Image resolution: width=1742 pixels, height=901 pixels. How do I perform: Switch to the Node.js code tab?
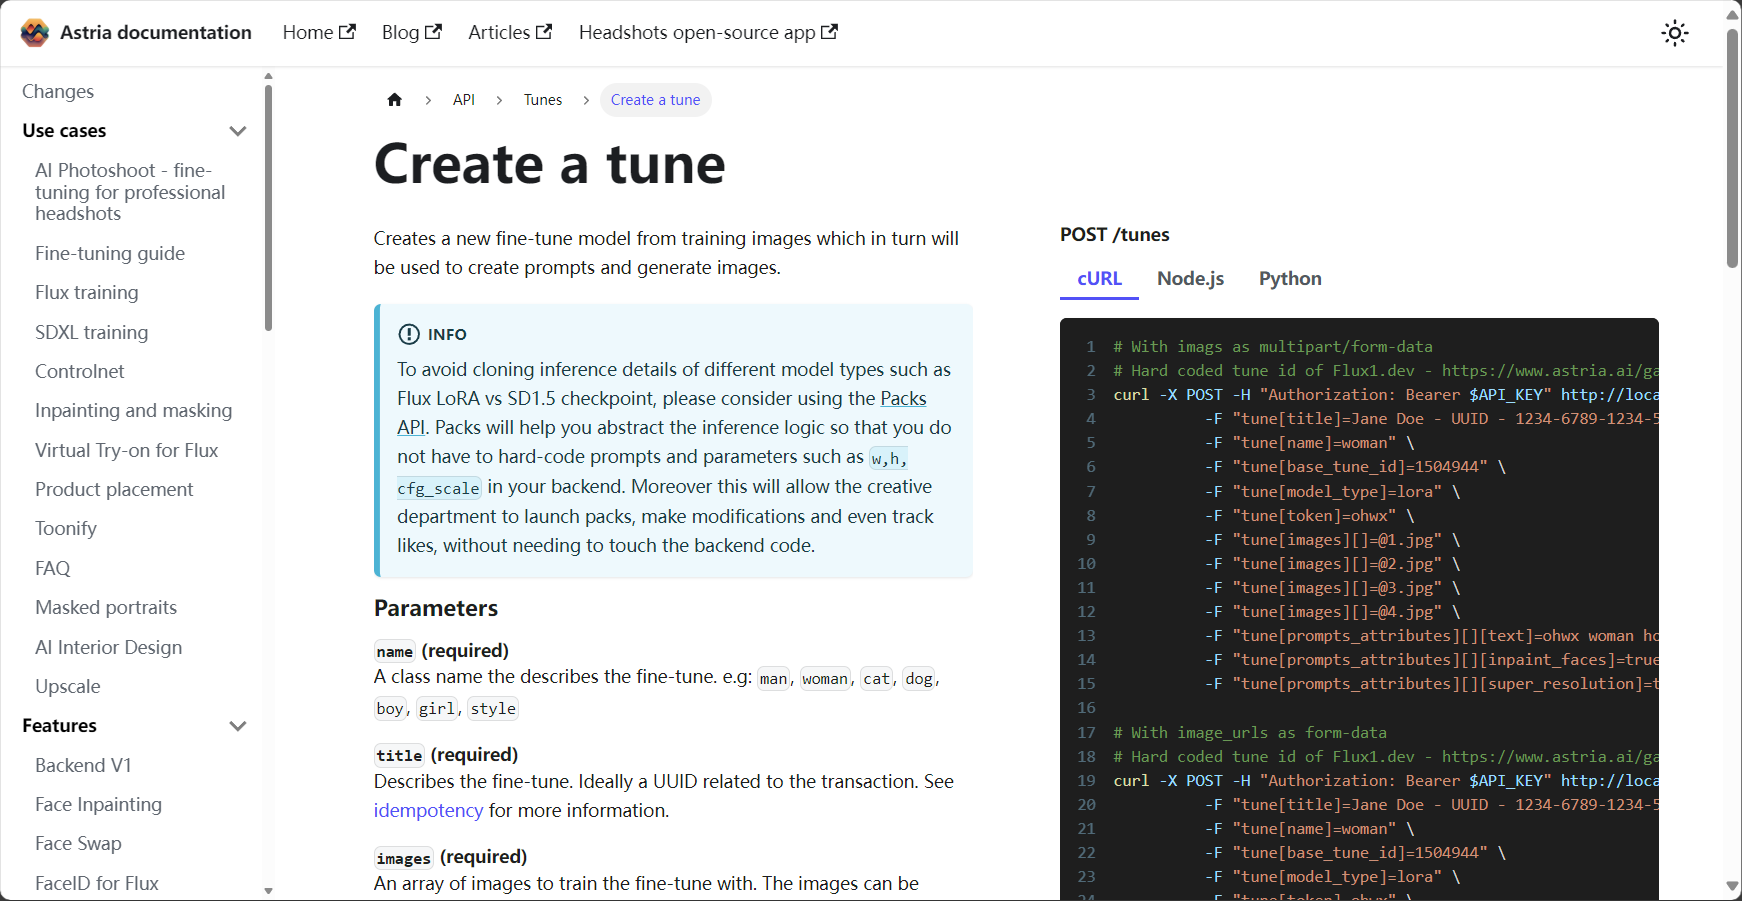pyautogui.click(x=1191, y=279)
